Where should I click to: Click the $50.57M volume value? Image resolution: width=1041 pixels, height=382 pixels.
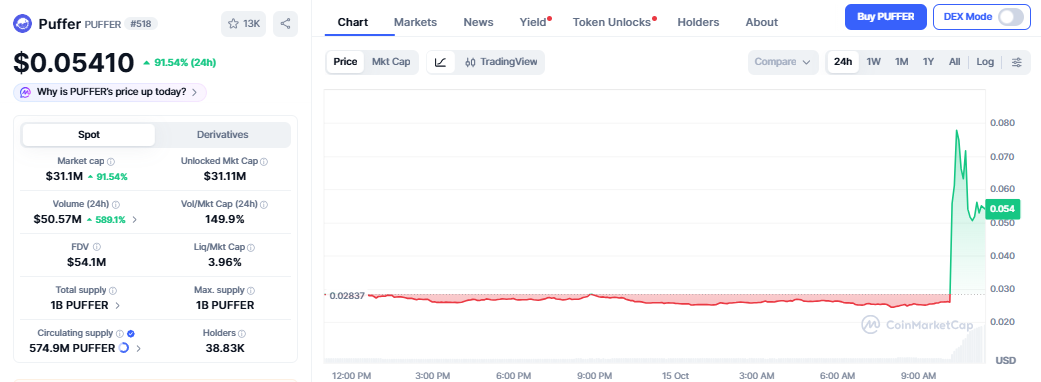coord(58,219)
